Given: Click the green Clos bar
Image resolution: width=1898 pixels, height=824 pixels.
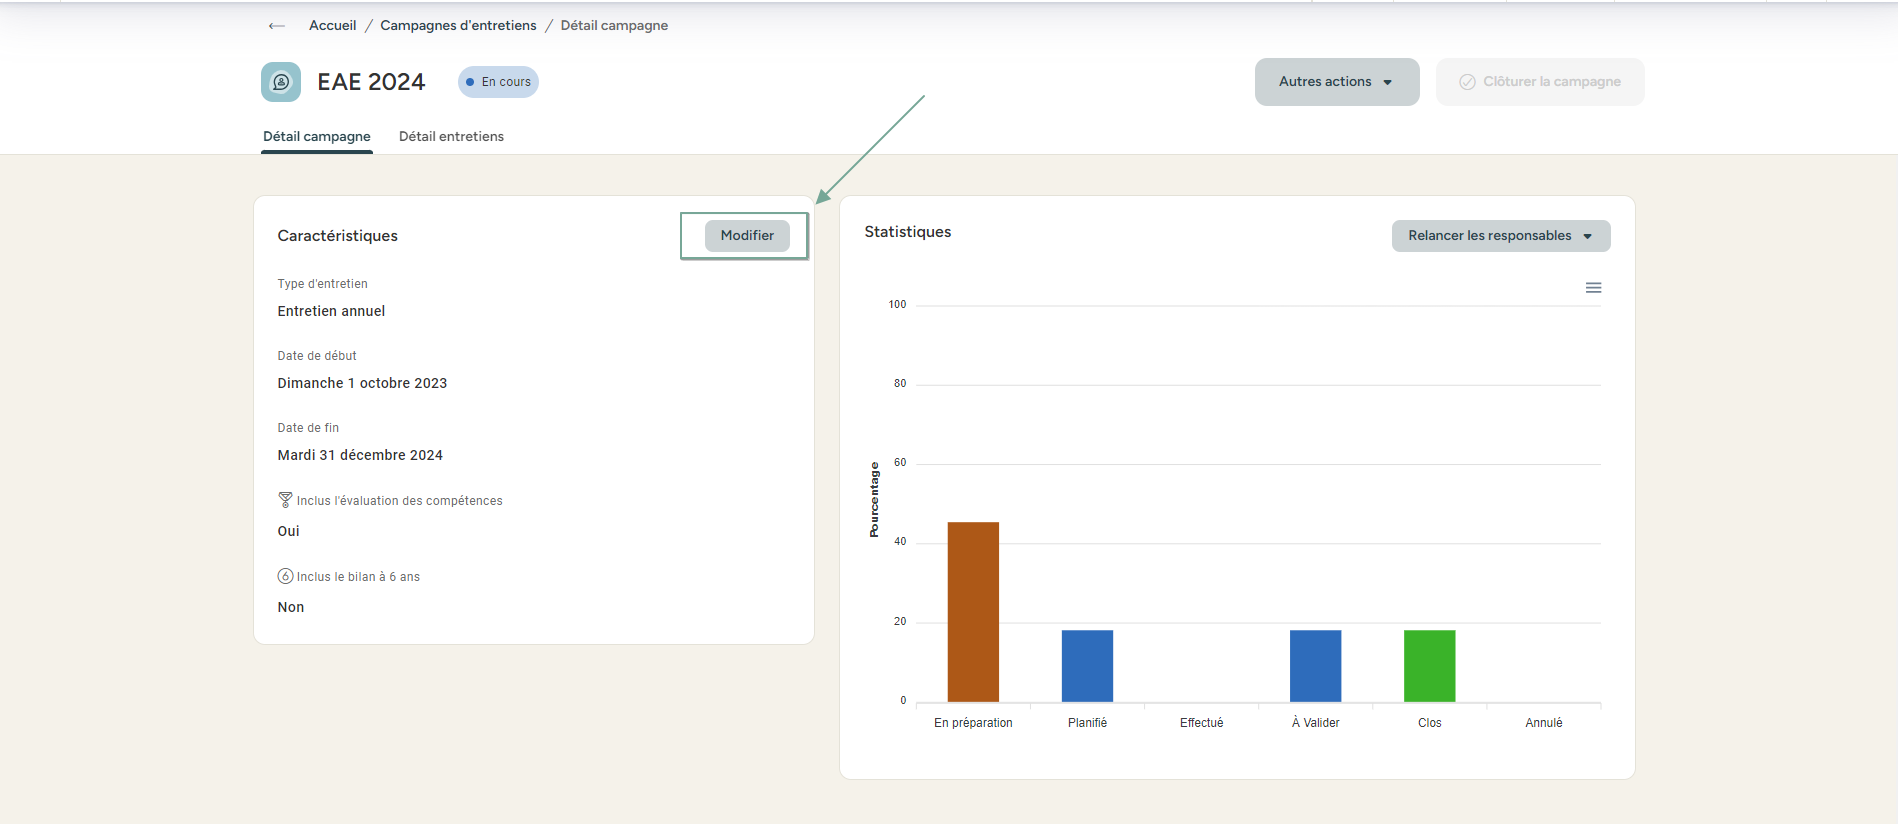Looking at the screenshot, I should click(x=1429, y=666).
